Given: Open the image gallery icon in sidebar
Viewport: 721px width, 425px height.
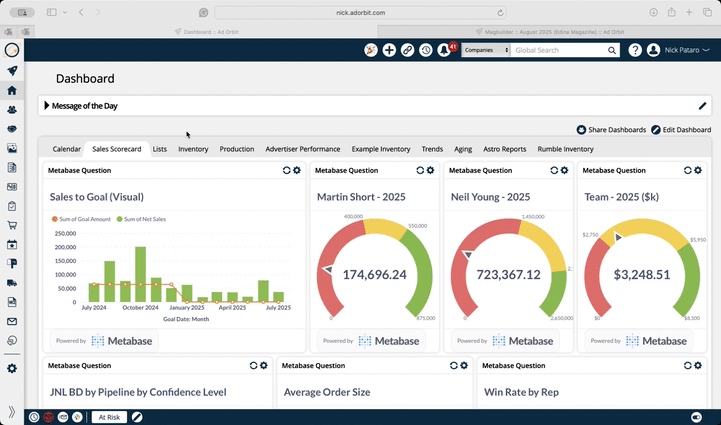Looking at the screenshot, I should (x=12, y=148).
